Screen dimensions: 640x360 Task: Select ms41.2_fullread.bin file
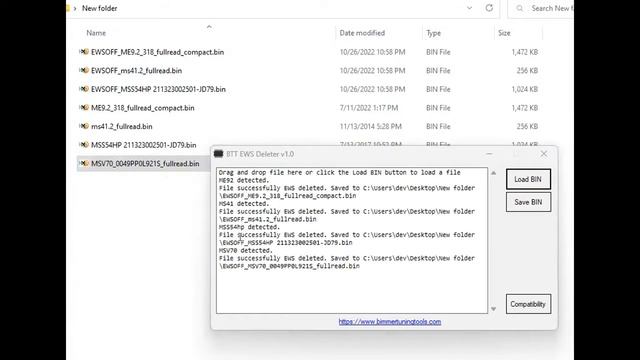tap(121, 127)
